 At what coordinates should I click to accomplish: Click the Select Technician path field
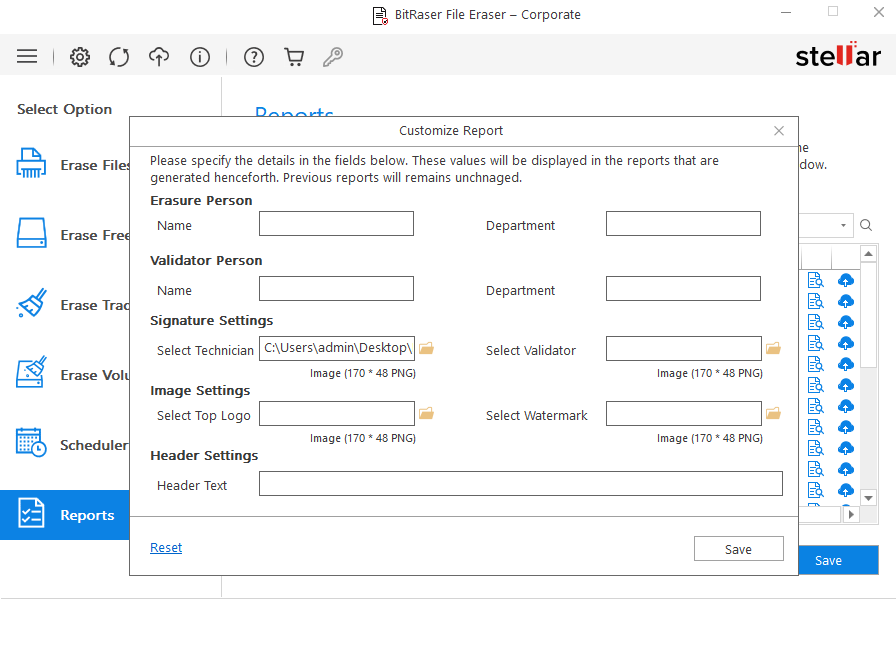[x=337, y=348]
